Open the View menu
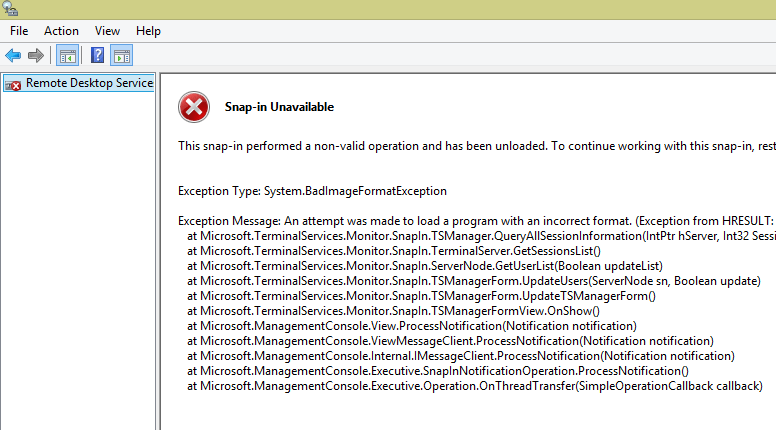The height and width of the screenshot is (430, 776). coord(107,31)
